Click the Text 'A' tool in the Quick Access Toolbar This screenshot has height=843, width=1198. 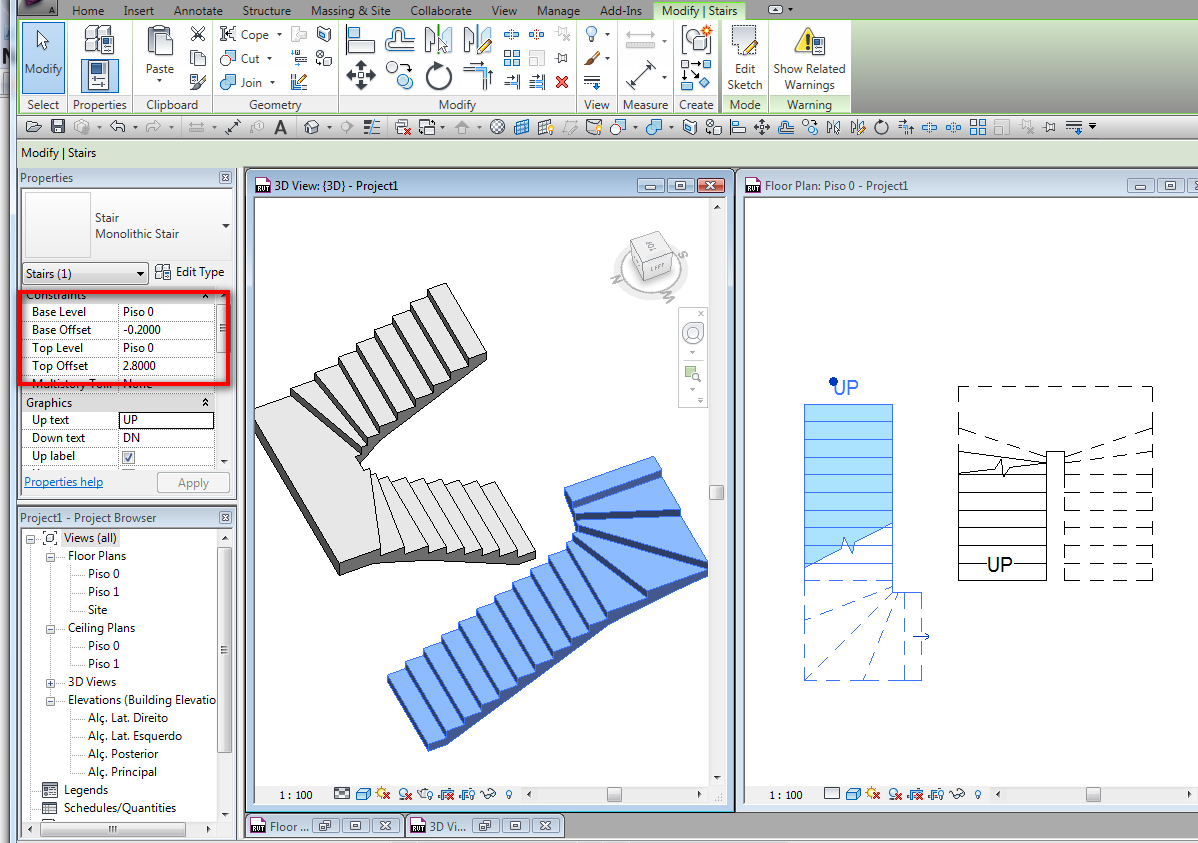pyautogui.click(x=280, y=127)
